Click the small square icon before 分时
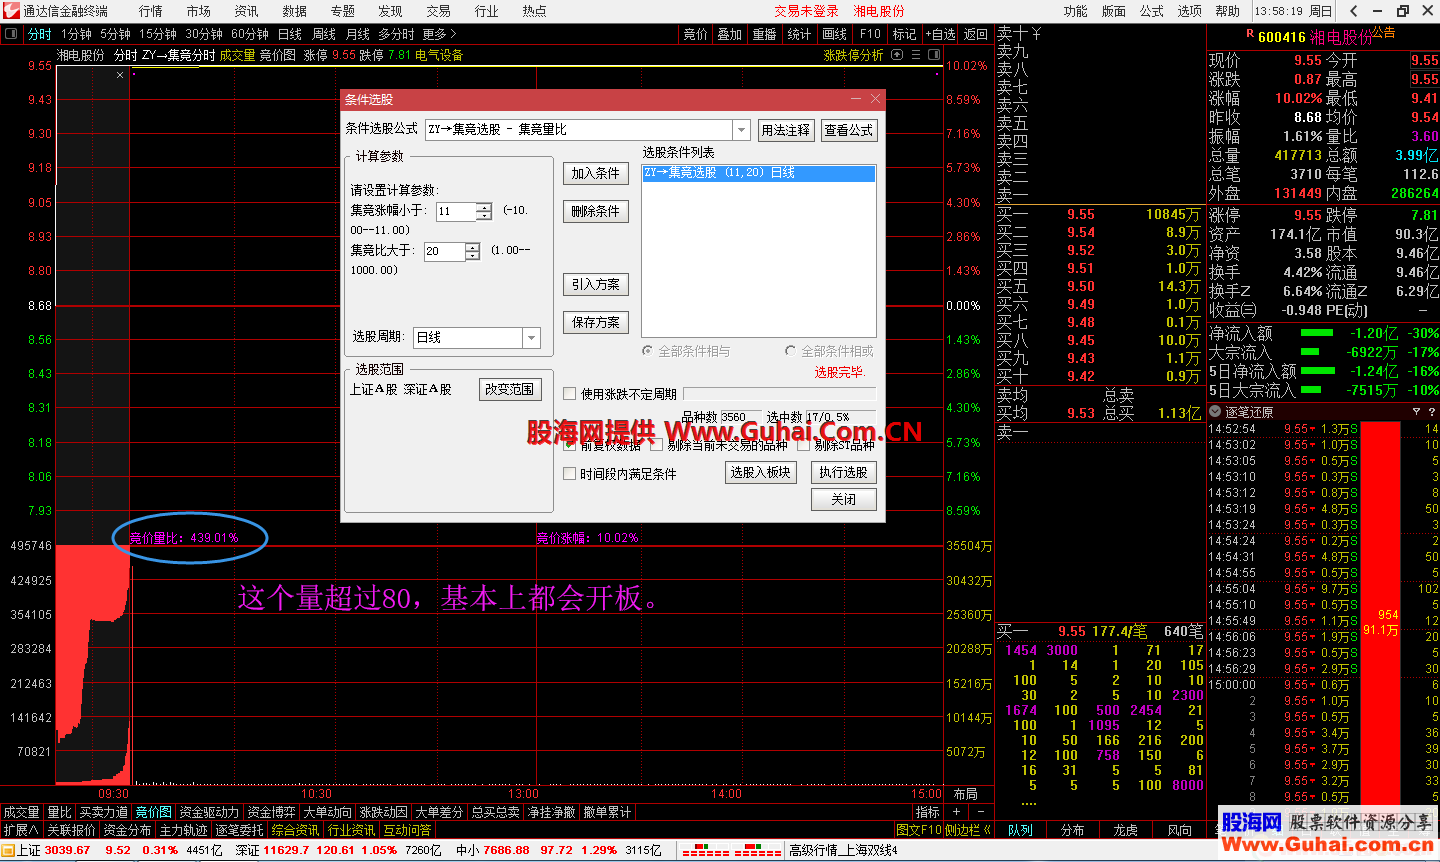Viewport: 1440px width, 862px height. click(12, 34)
